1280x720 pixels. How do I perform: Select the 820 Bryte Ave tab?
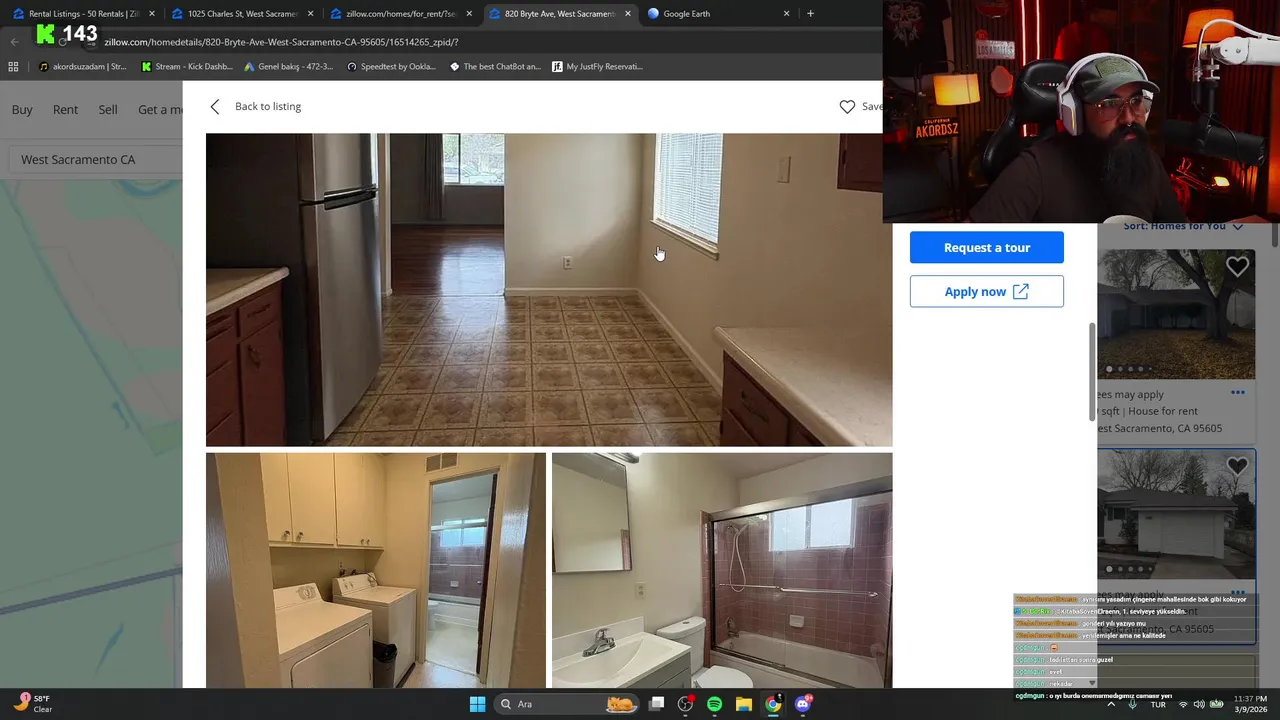(560, 14)
